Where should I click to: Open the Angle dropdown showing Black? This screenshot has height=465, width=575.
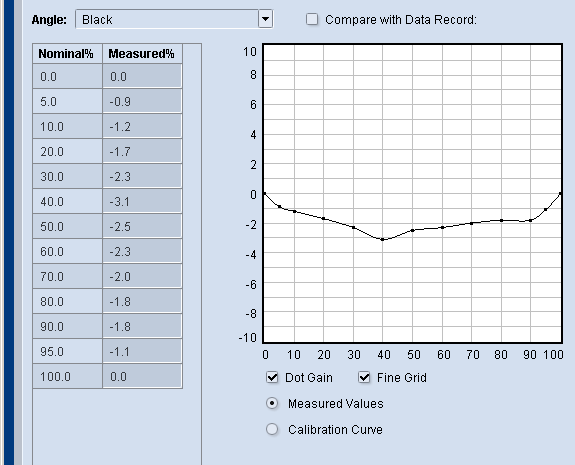point(174,19)
